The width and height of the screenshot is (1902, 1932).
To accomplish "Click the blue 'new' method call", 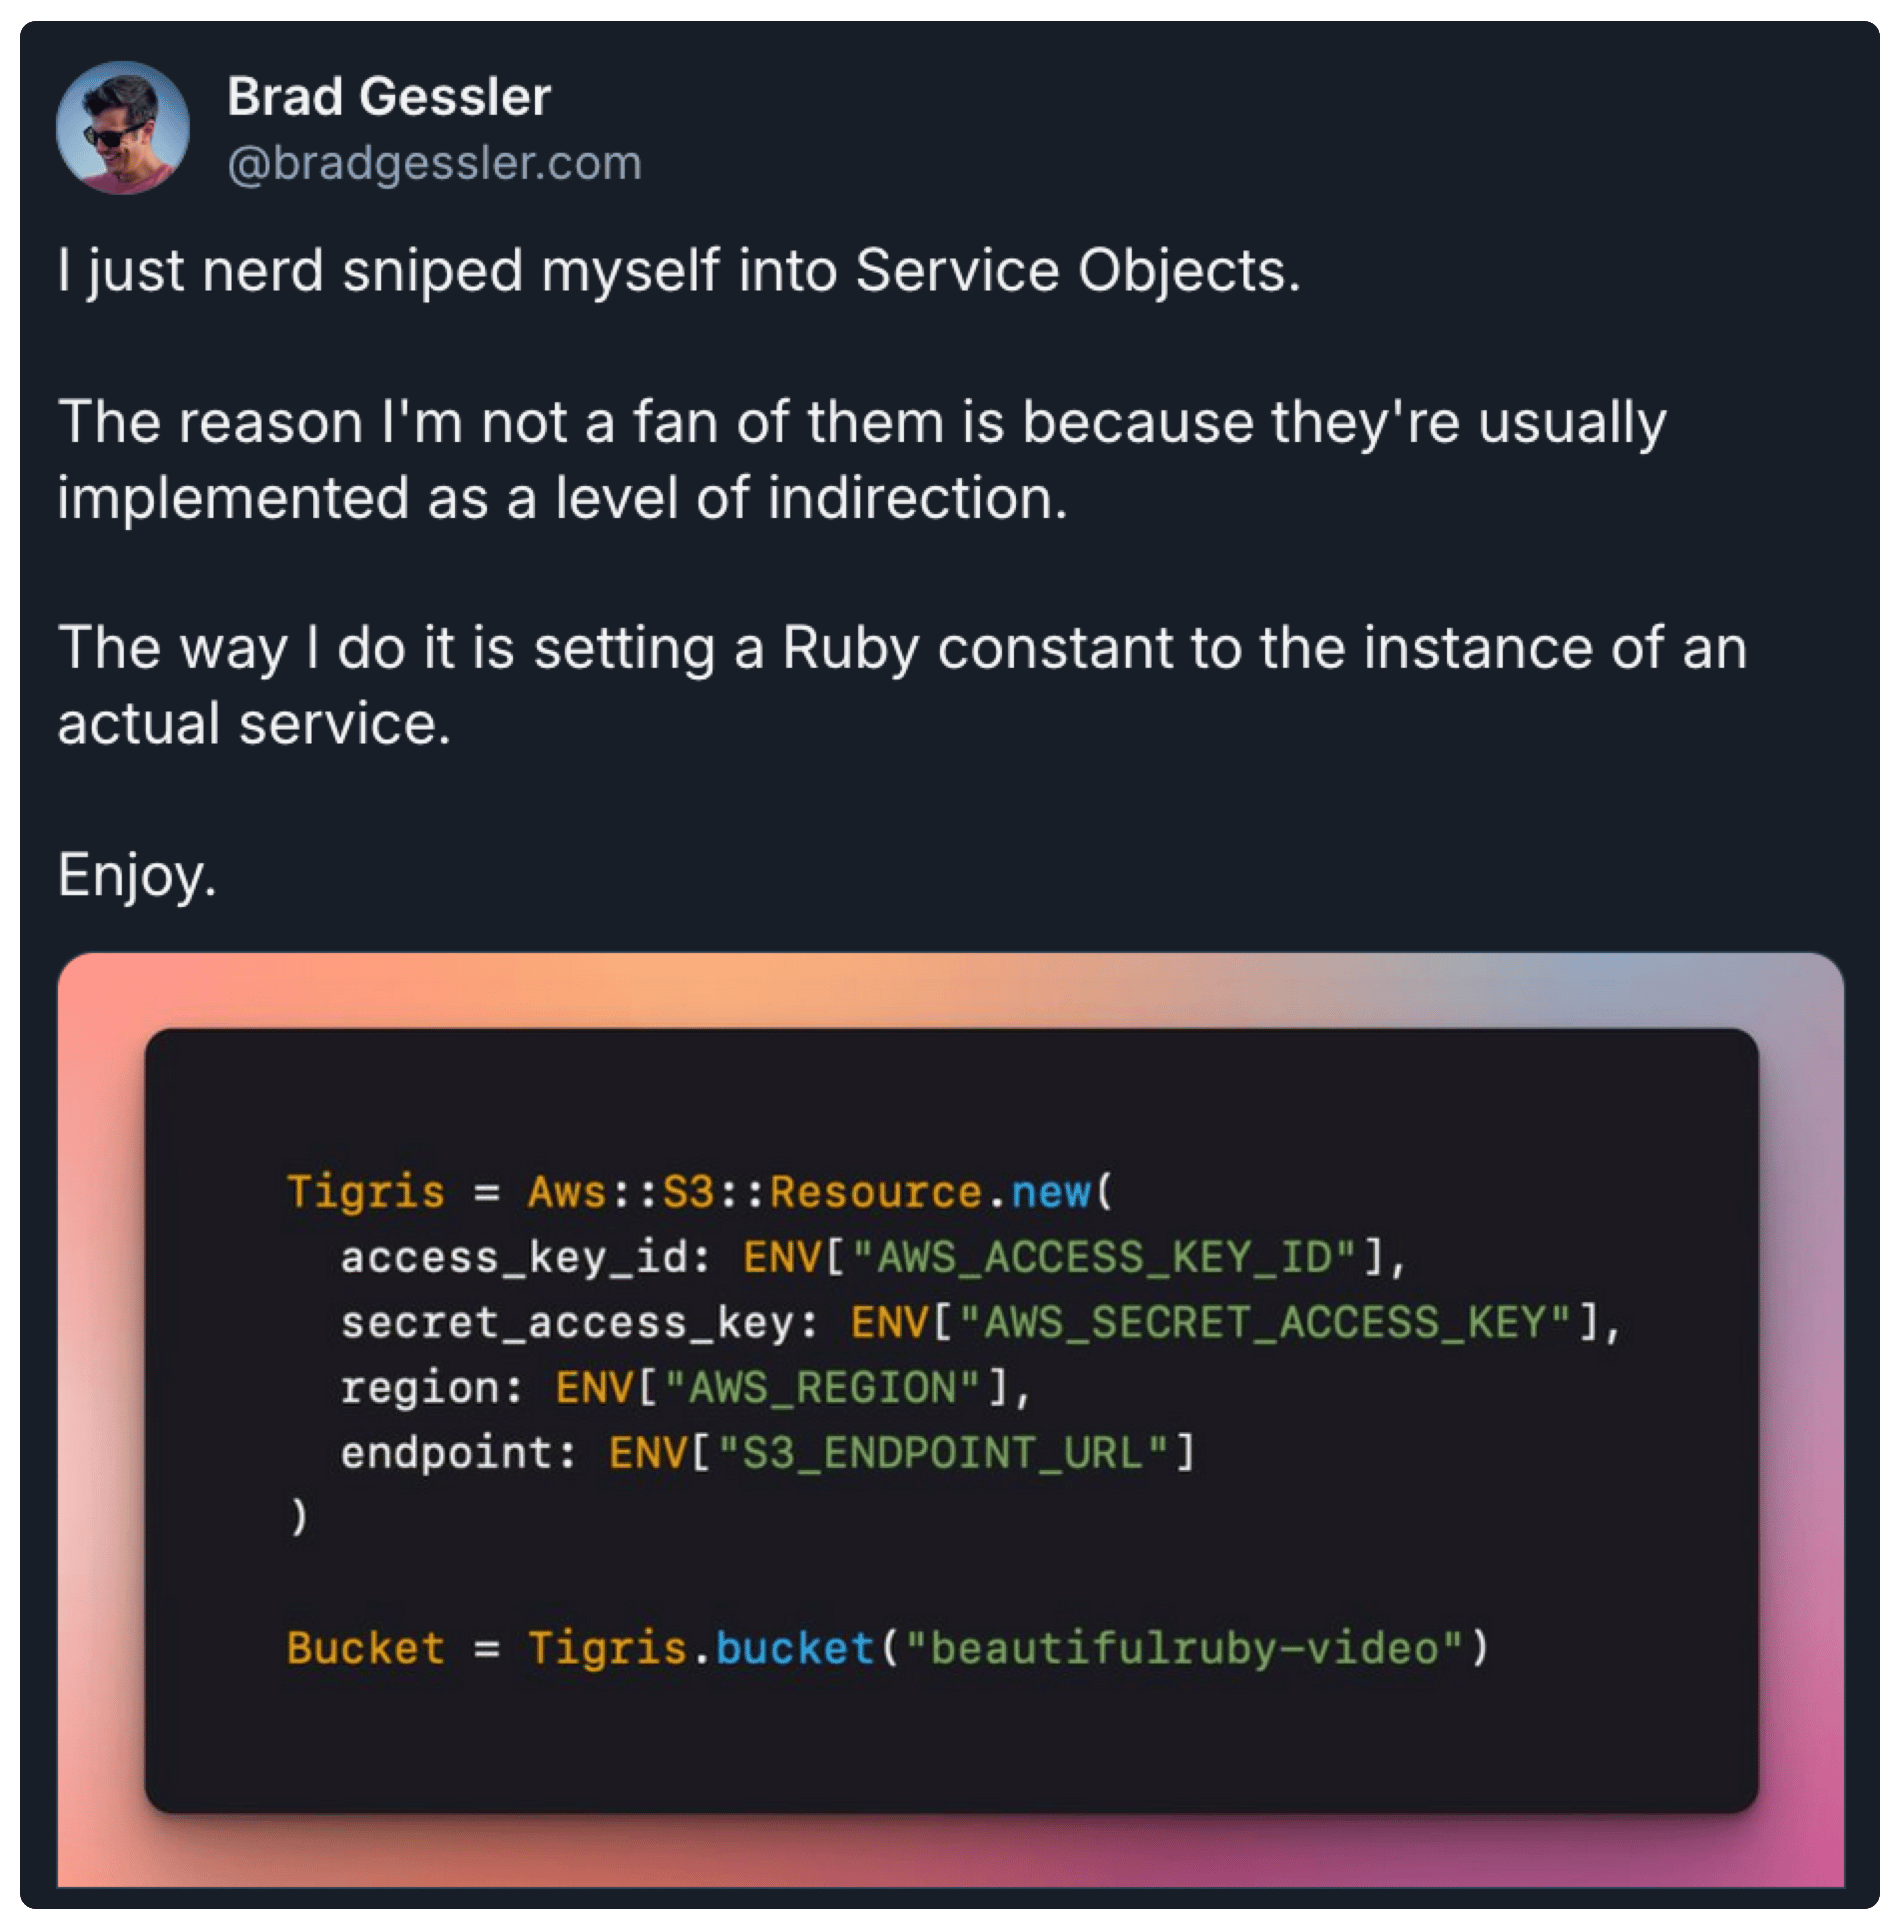I will tap(1051, 1192).
